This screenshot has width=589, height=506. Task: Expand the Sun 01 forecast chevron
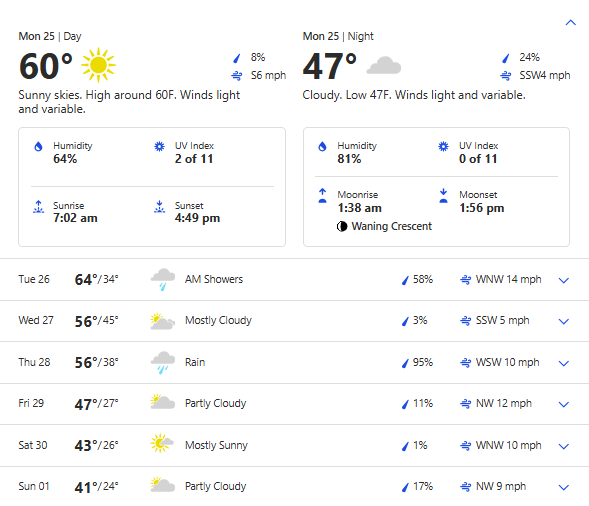click(563, 488)
